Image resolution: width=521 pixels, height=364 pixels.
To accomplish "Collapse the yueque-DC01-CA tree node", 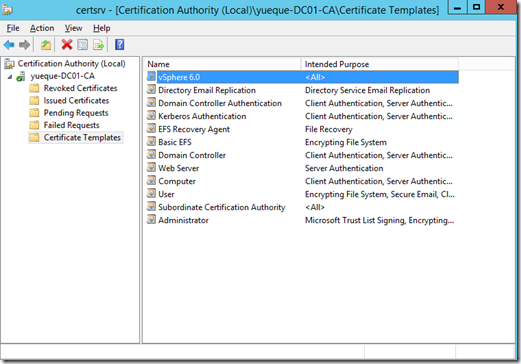I will coord(10,77).
